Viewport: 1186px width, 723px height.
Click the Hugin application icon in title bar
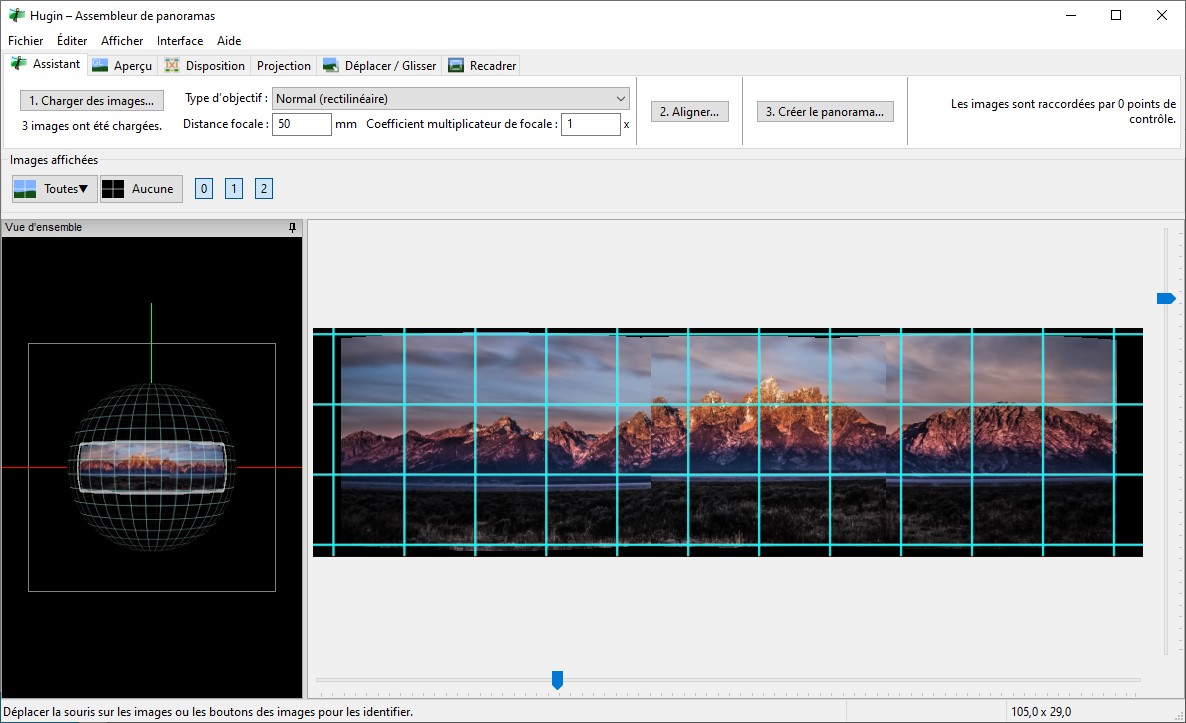(14, 16)
